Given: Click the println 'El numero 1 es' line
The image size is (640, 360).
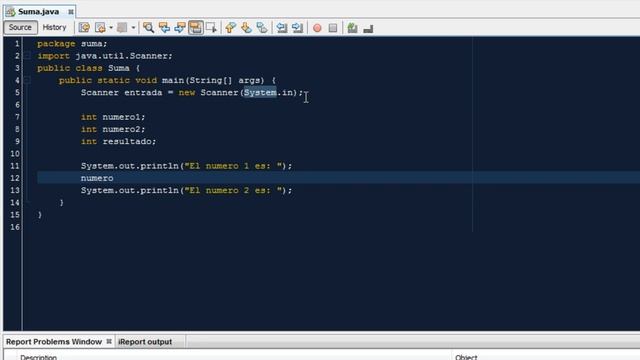Looking at the screenshot, I should (187, 166).
